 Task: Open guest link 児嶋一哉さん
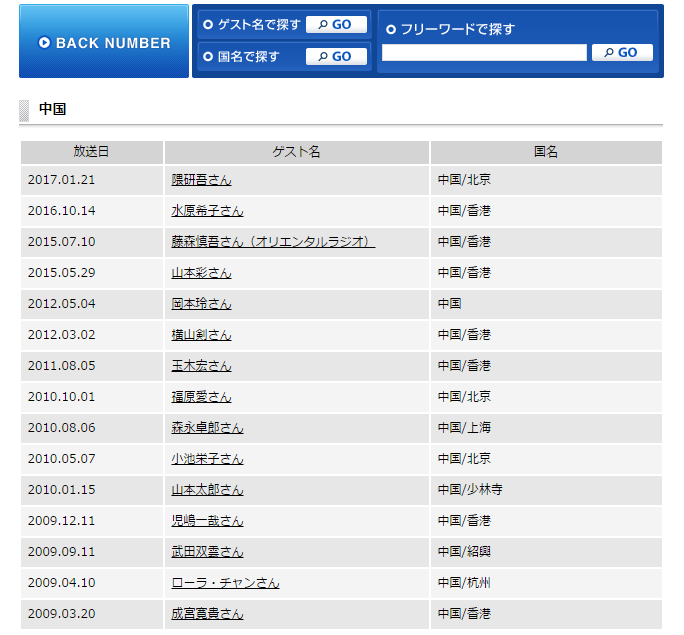click(207, 520)
